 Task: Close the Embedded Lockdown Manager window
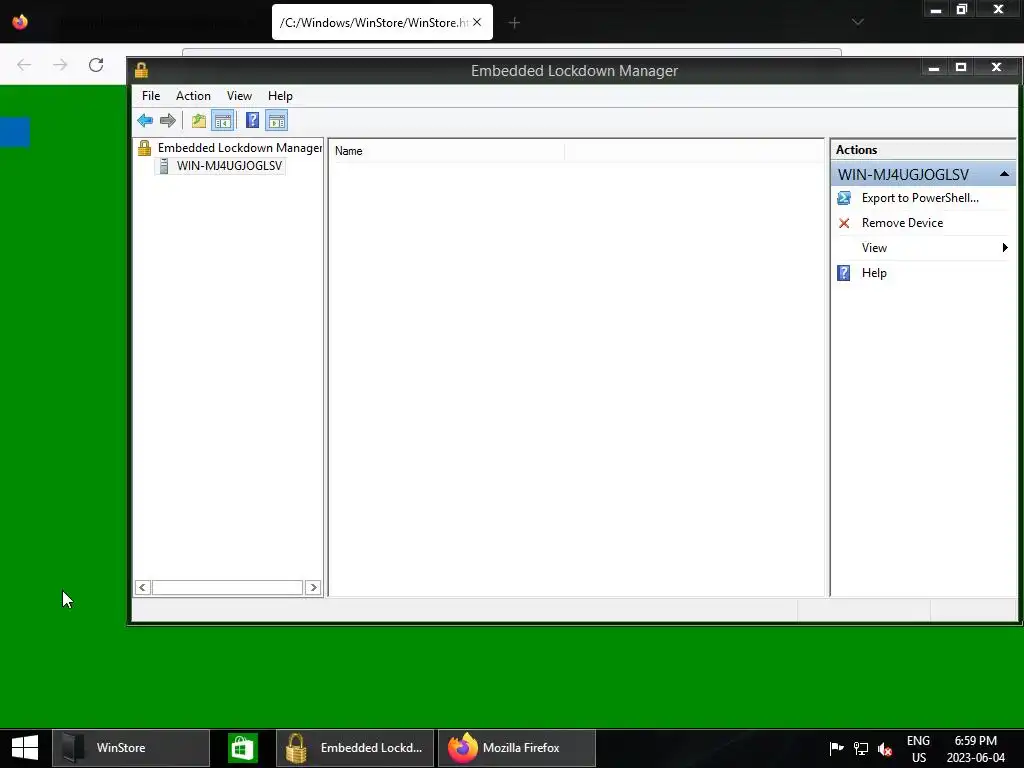click(x=997, y=67)
